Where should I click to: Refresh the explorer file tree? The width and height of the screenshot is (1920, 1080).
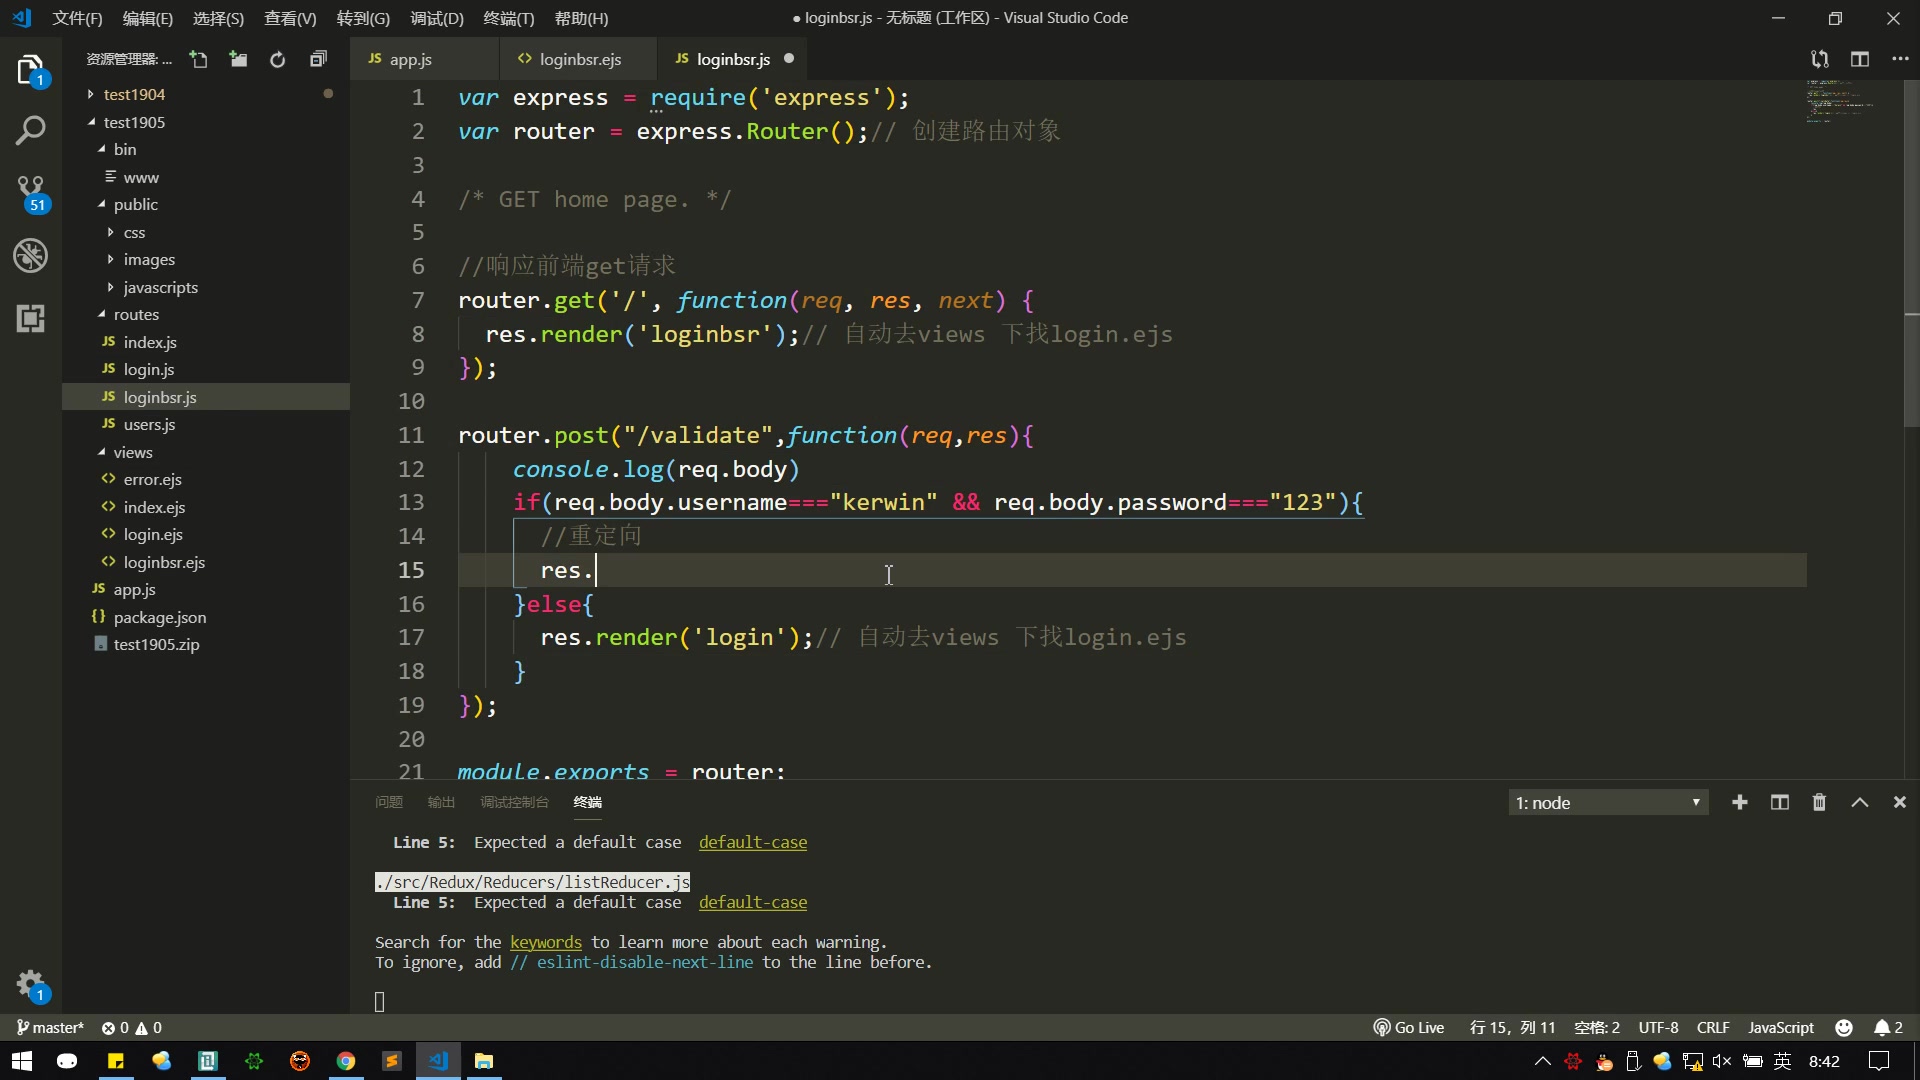278,60
